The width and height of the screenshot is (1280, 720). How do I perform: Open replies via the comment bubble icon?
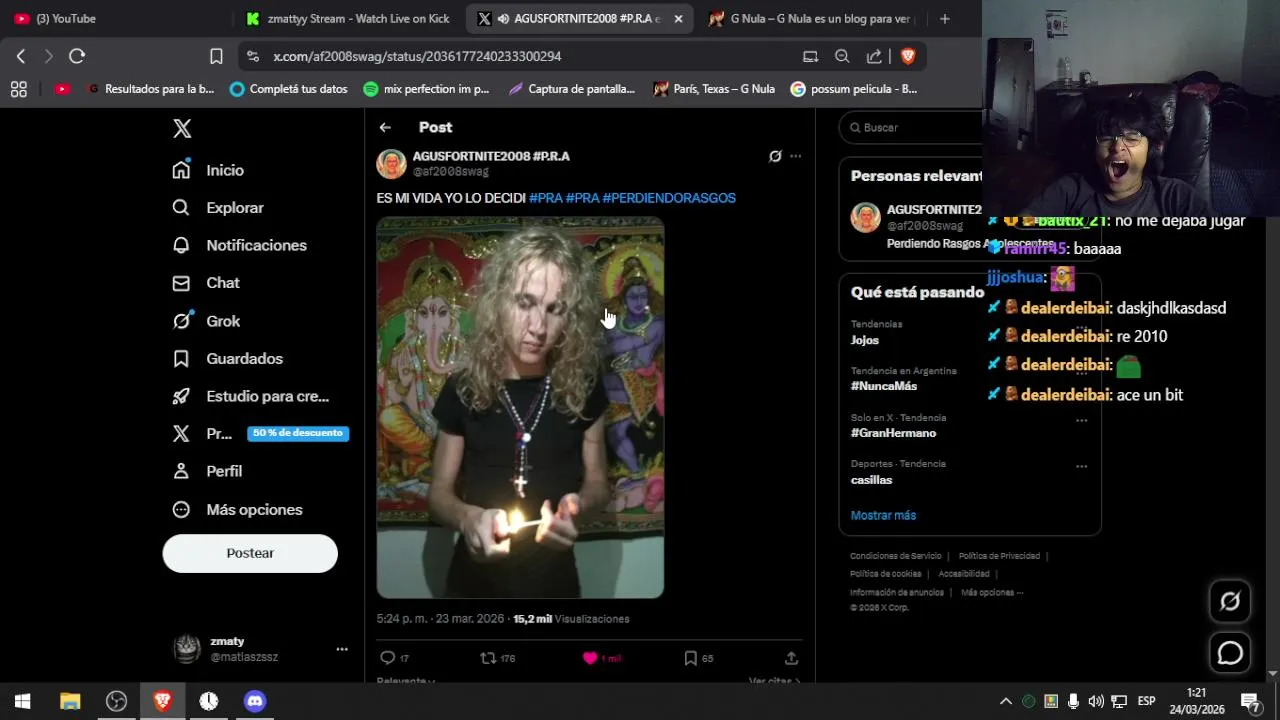[388, 658]
